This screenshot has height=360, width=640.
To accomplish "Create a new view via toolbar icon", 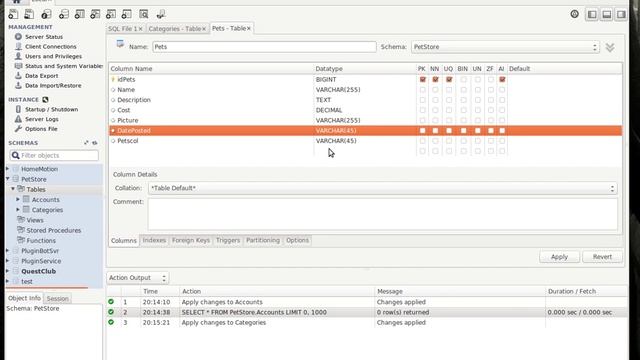I will click(95, 14).
